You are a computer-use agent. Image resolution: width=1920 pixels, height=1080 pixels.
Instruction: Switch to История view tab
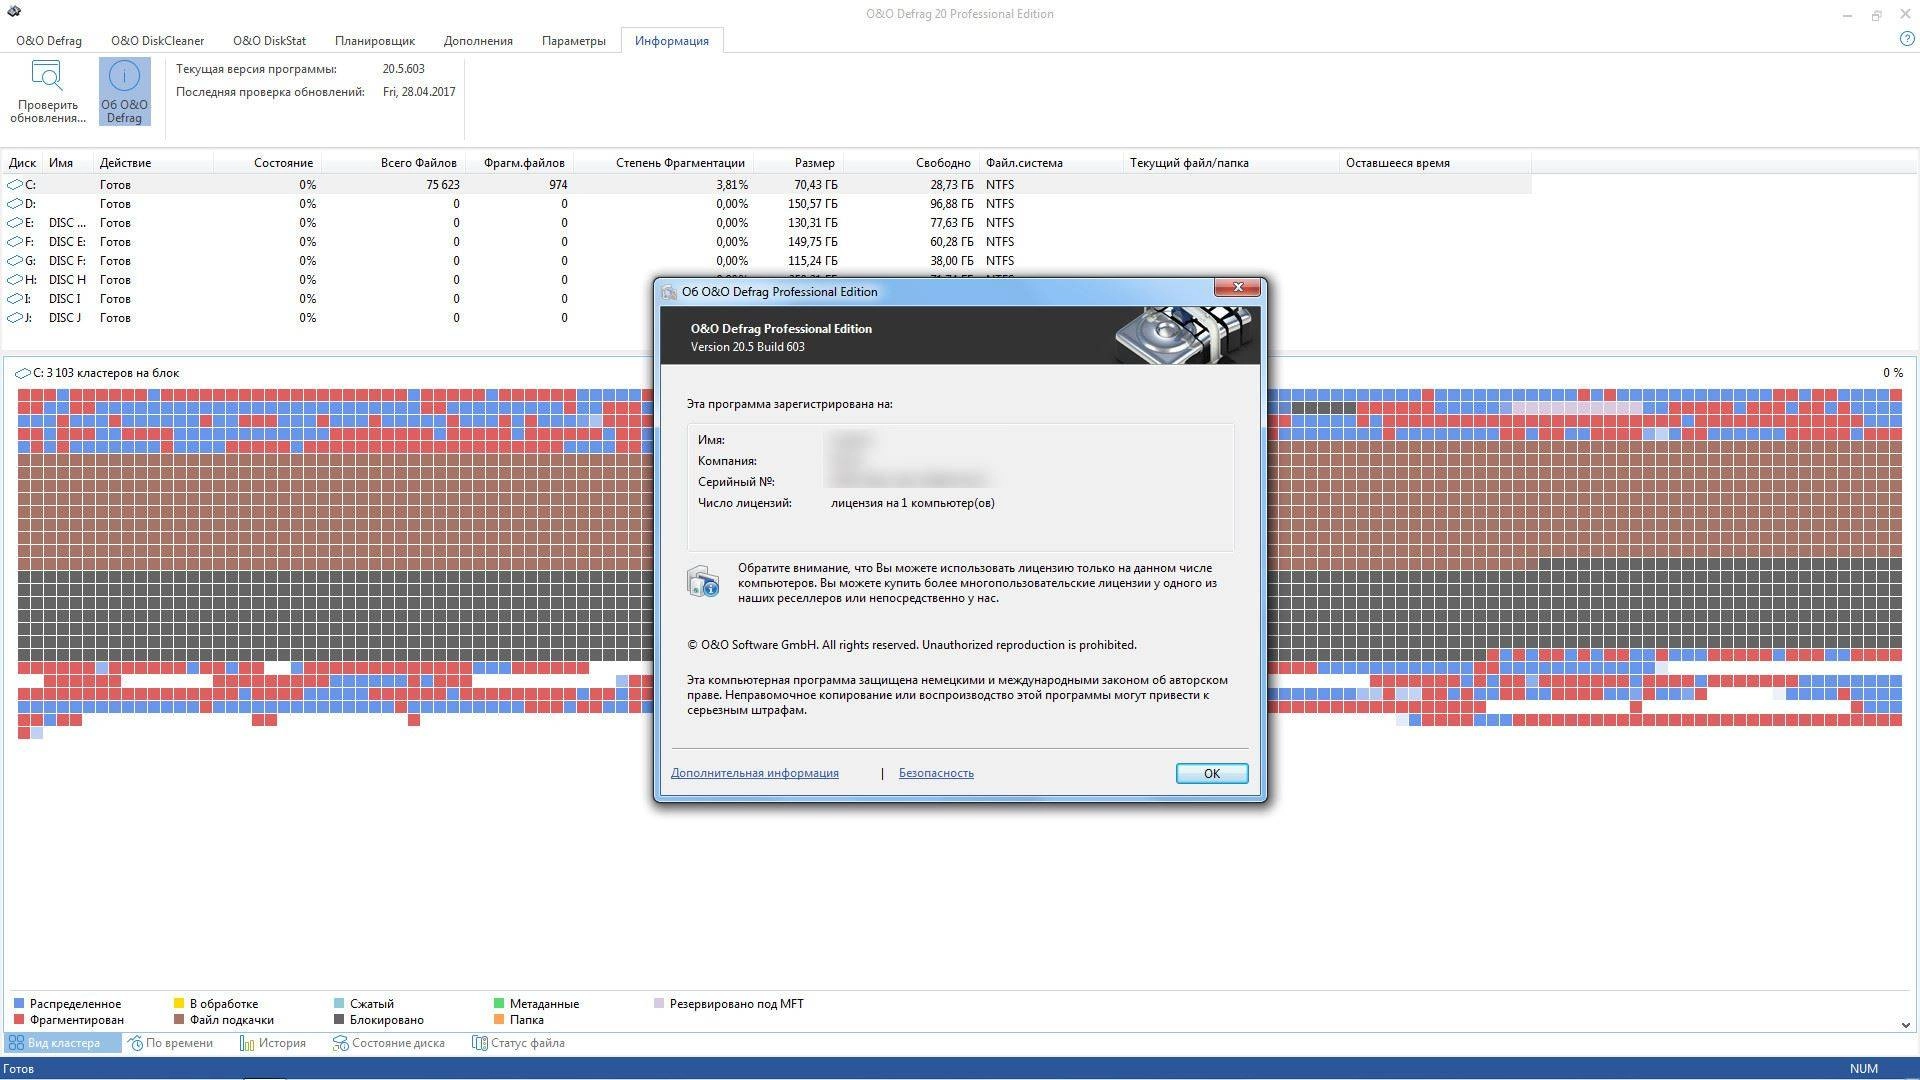[273, 1043]
